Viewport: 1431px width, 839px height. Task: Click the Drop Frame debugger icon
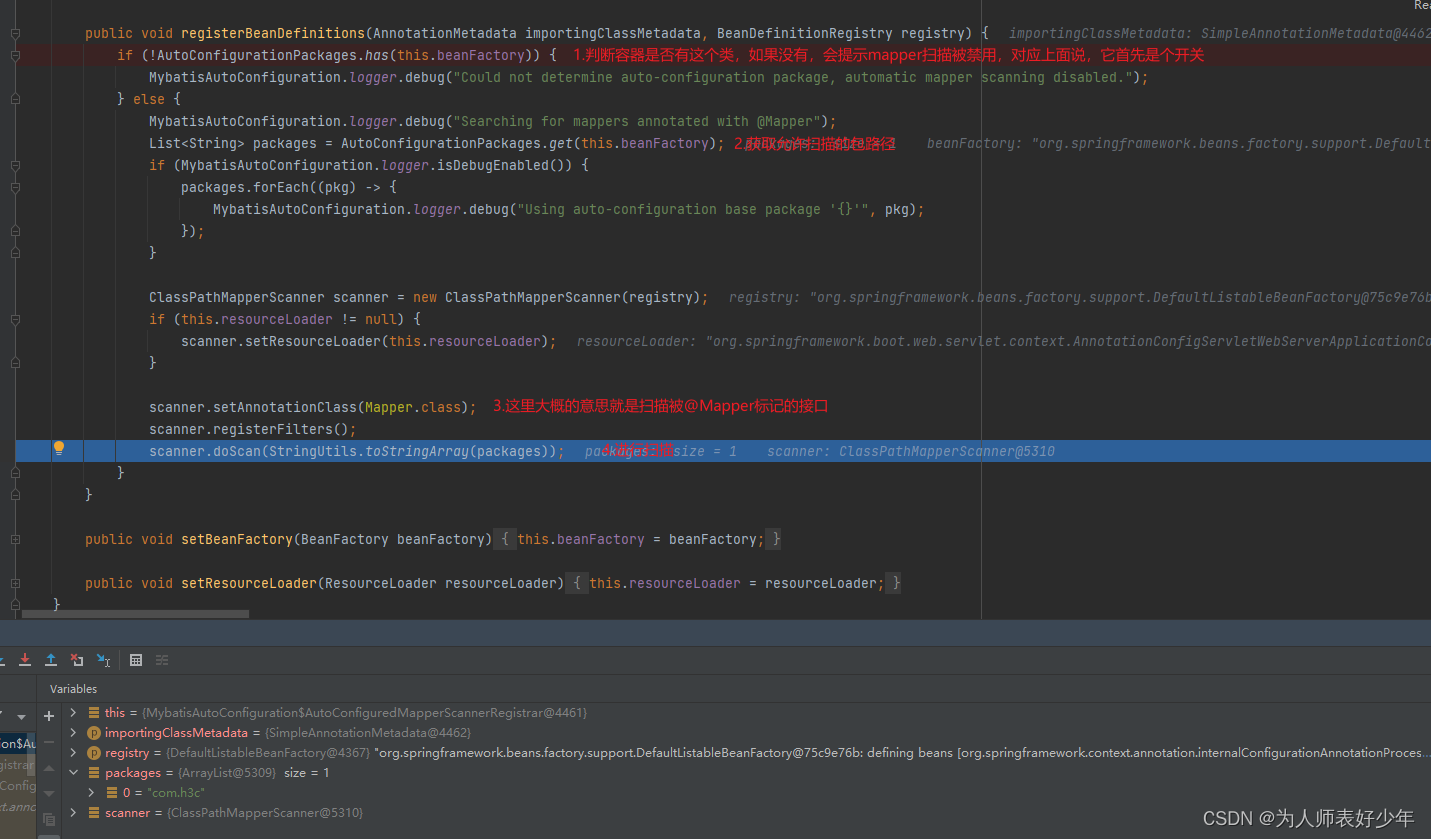pyautogui.click(x=77, y=660)
